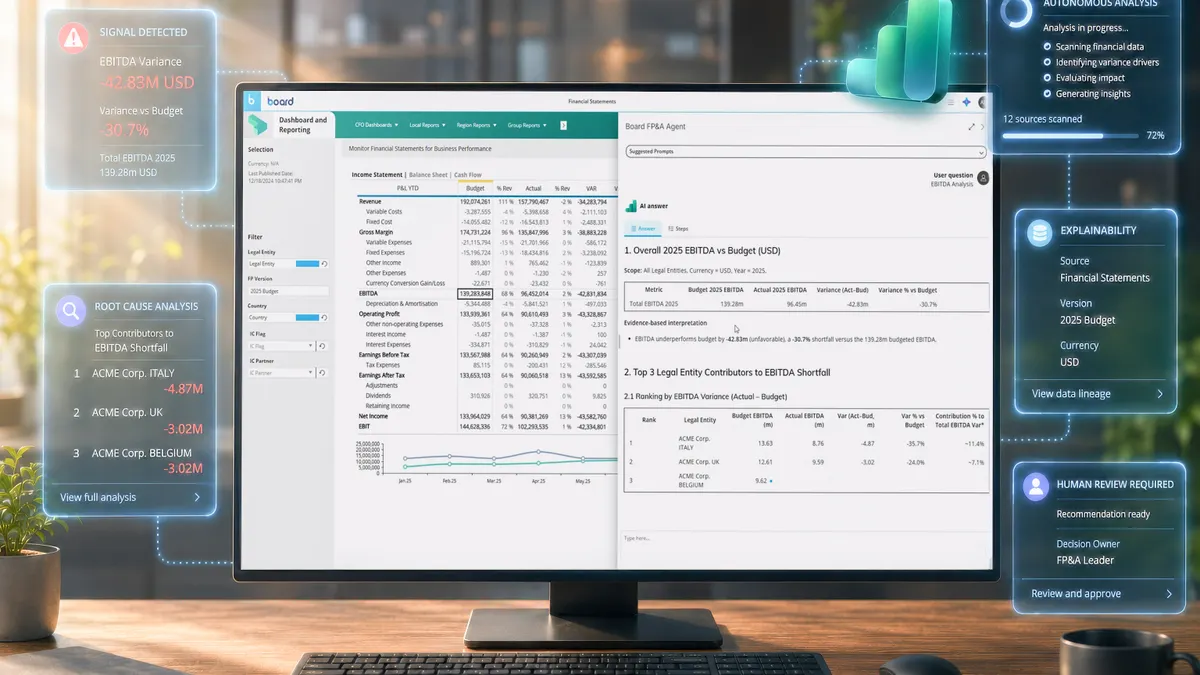Click the 'Scanning financial data' item
Viewport: 1200px width, 675px height.
[x=1100, y=46]
